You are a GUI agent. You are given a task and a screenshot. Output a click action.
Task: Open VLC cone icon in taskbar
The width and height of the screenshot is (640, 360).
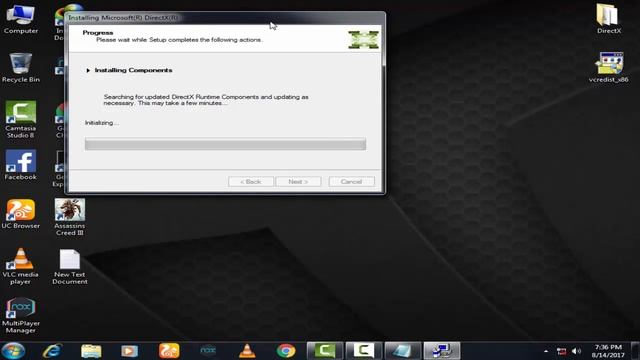[x=247, y=351]
